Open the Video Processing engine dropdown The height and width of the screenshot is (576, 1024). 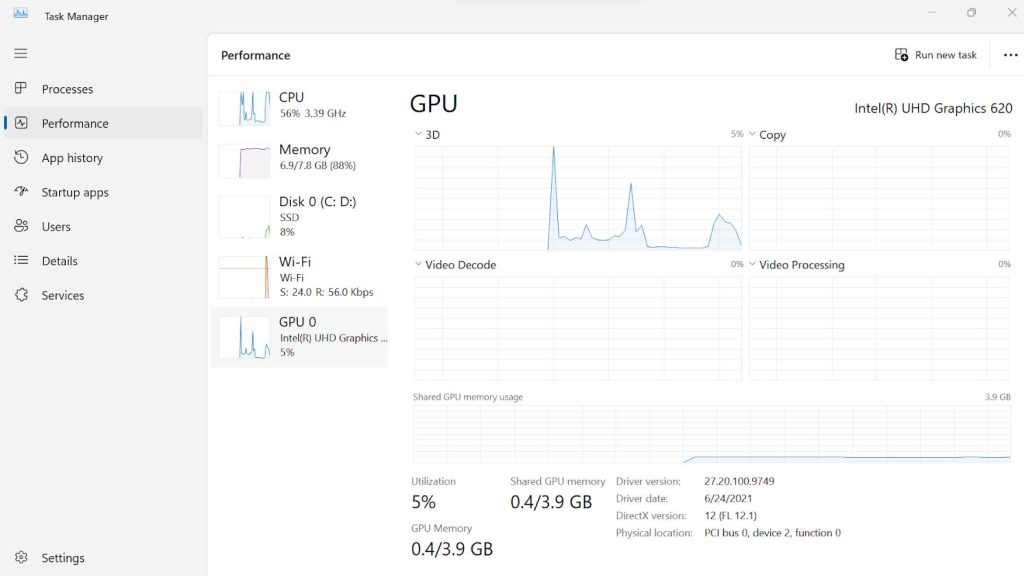752,264
